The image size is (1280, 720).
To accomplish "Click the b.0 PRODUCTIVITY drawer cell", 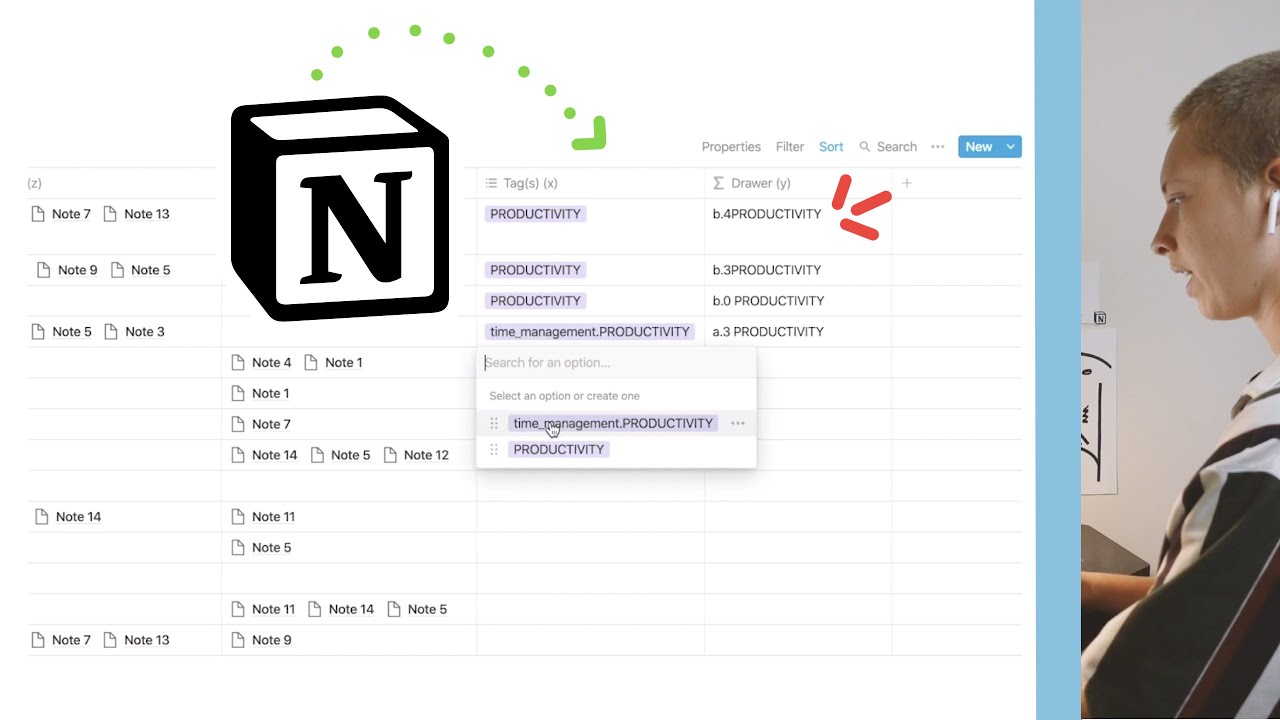I will point(798,301).
